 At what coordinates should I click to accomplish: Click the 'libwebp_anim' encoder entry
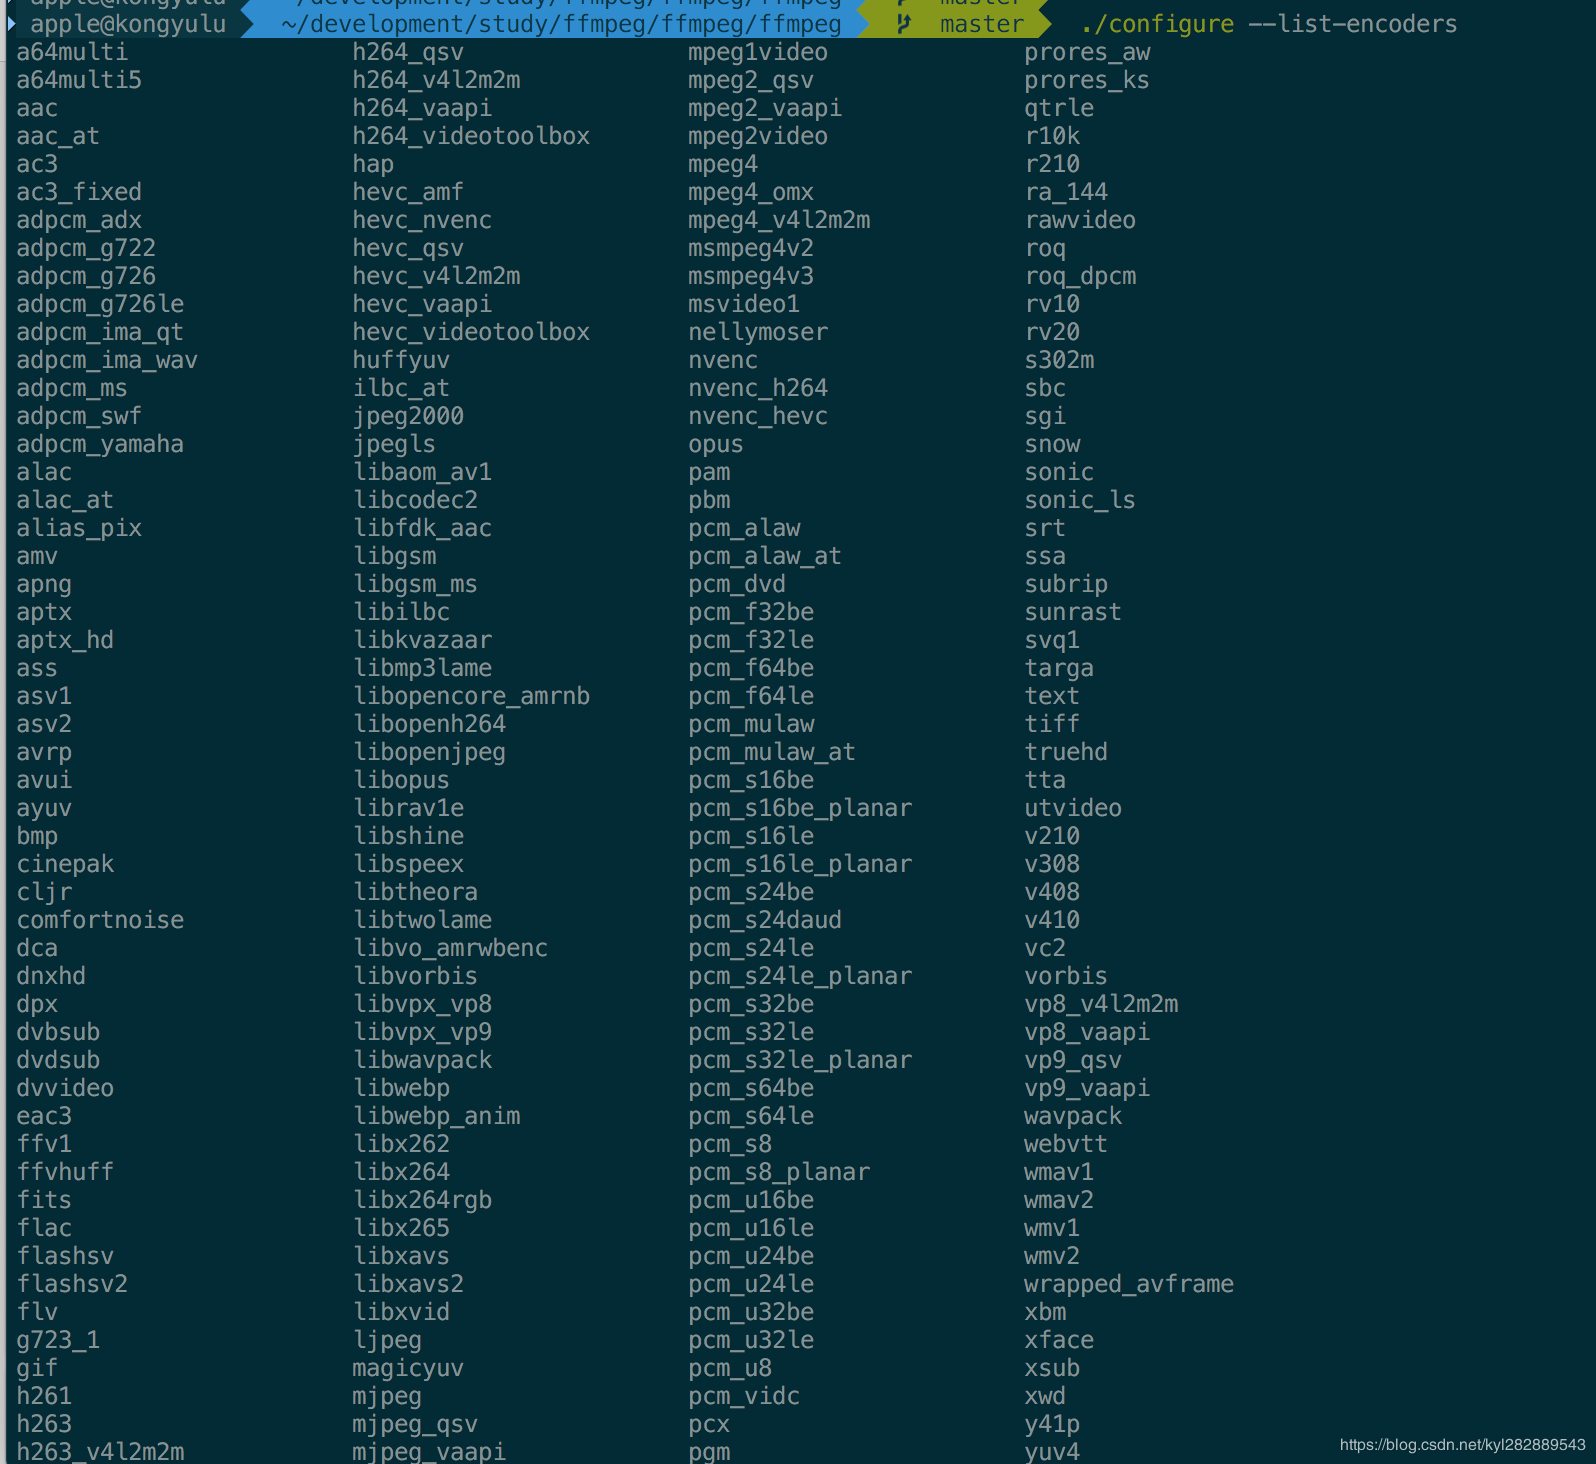(x=436, y=1116)
